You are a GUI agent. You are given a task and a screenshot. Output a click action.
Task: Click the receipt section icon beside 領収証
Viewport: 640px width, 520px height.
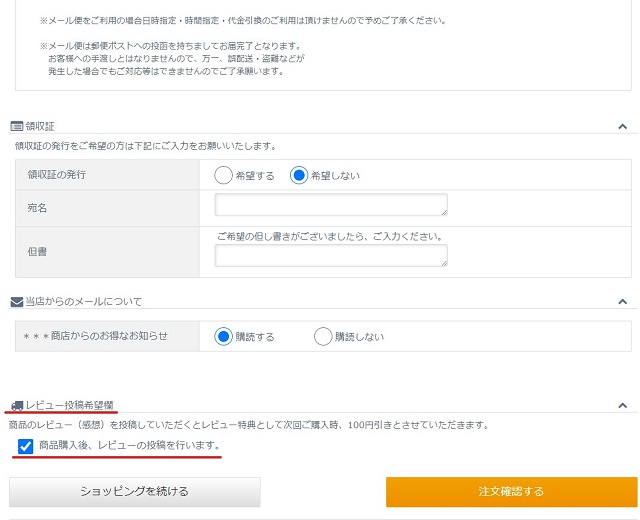17,126
